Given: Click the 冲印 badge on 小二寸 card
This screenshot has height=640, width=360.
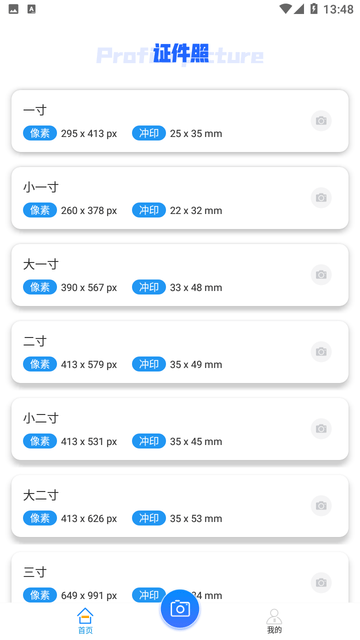Looking at the screenshot, I should click(x=149, y=441).
